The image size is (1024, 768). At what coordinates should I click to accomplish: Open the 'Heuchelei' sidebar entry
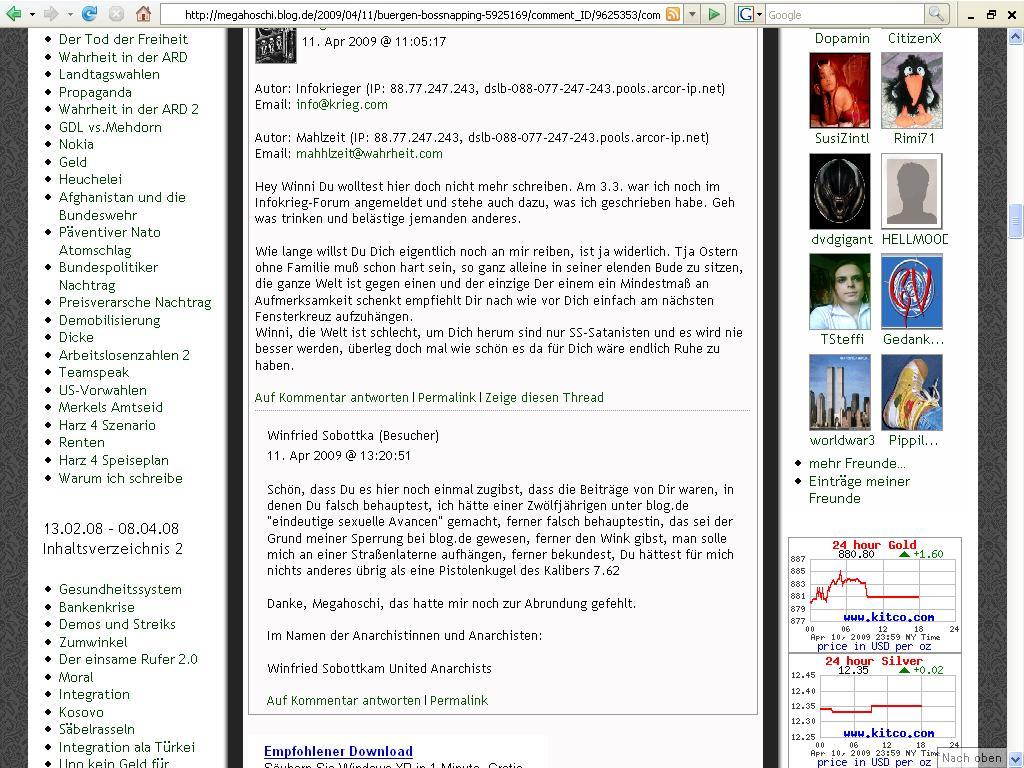[x=90, y=179]
